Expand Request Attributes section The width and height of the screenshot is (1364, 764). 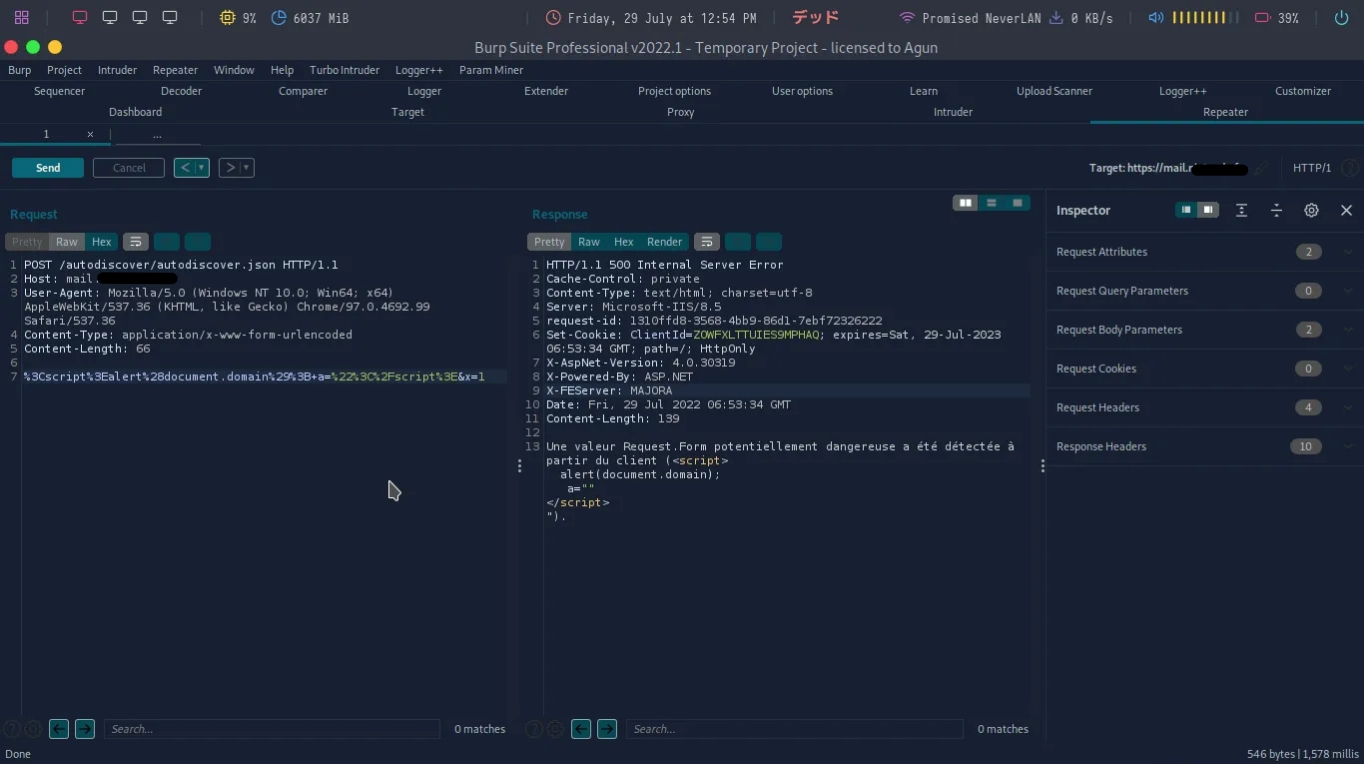[1204, 252]
